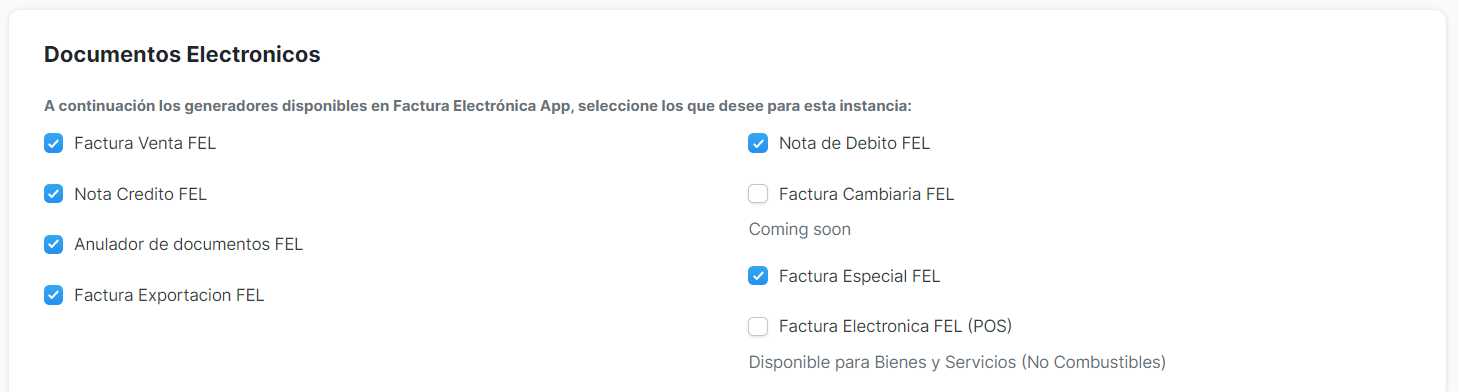Uncheck the Factura Exportacion FEL checkbox
This screenshot has width=1459, height=392.
54,295
